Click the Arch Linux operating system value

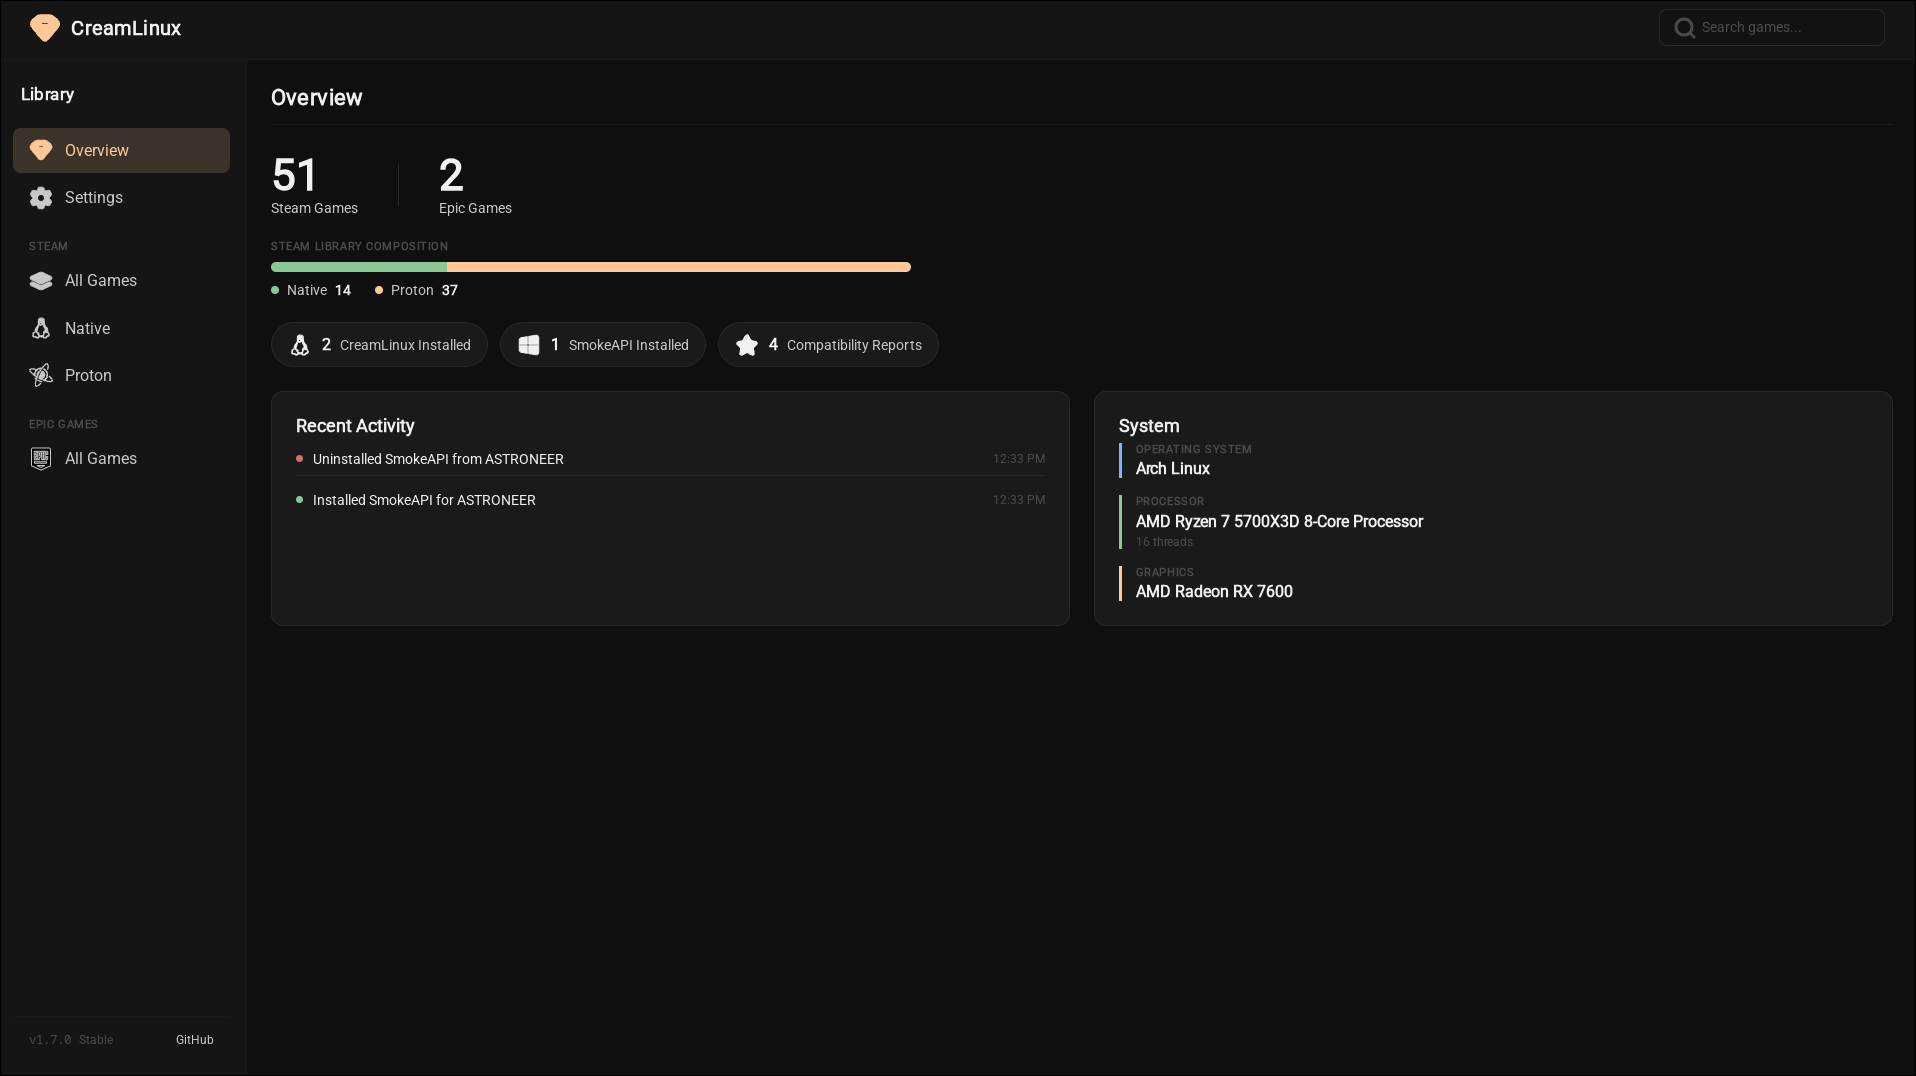pos(1173,469)
